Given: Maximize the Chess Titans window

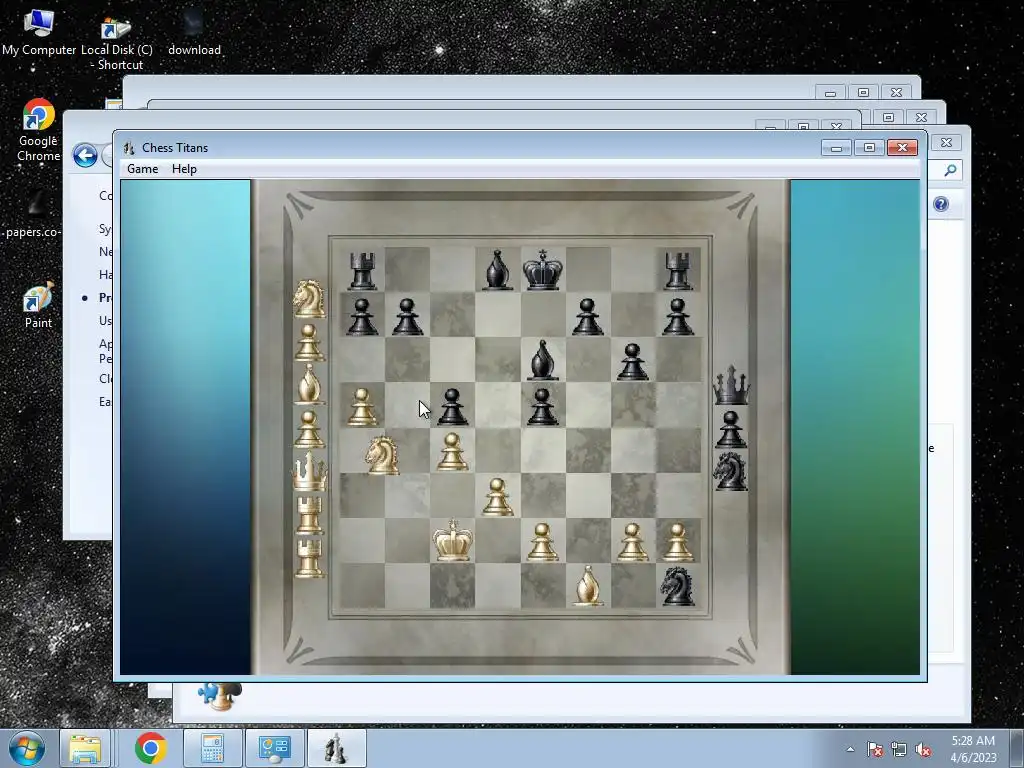Looking at the screenshot, I should (x=869, y=148).
